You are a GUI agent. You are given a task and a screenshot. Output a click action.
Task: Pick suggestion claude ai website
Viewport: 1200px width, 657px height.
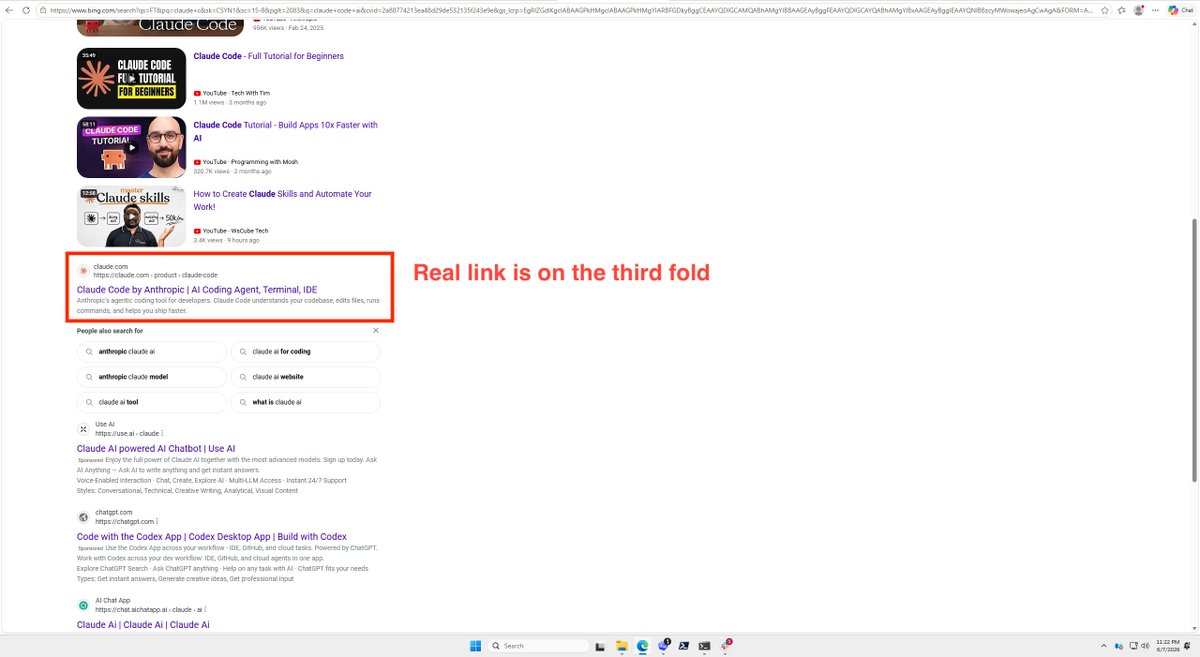[x=305, y=377]
